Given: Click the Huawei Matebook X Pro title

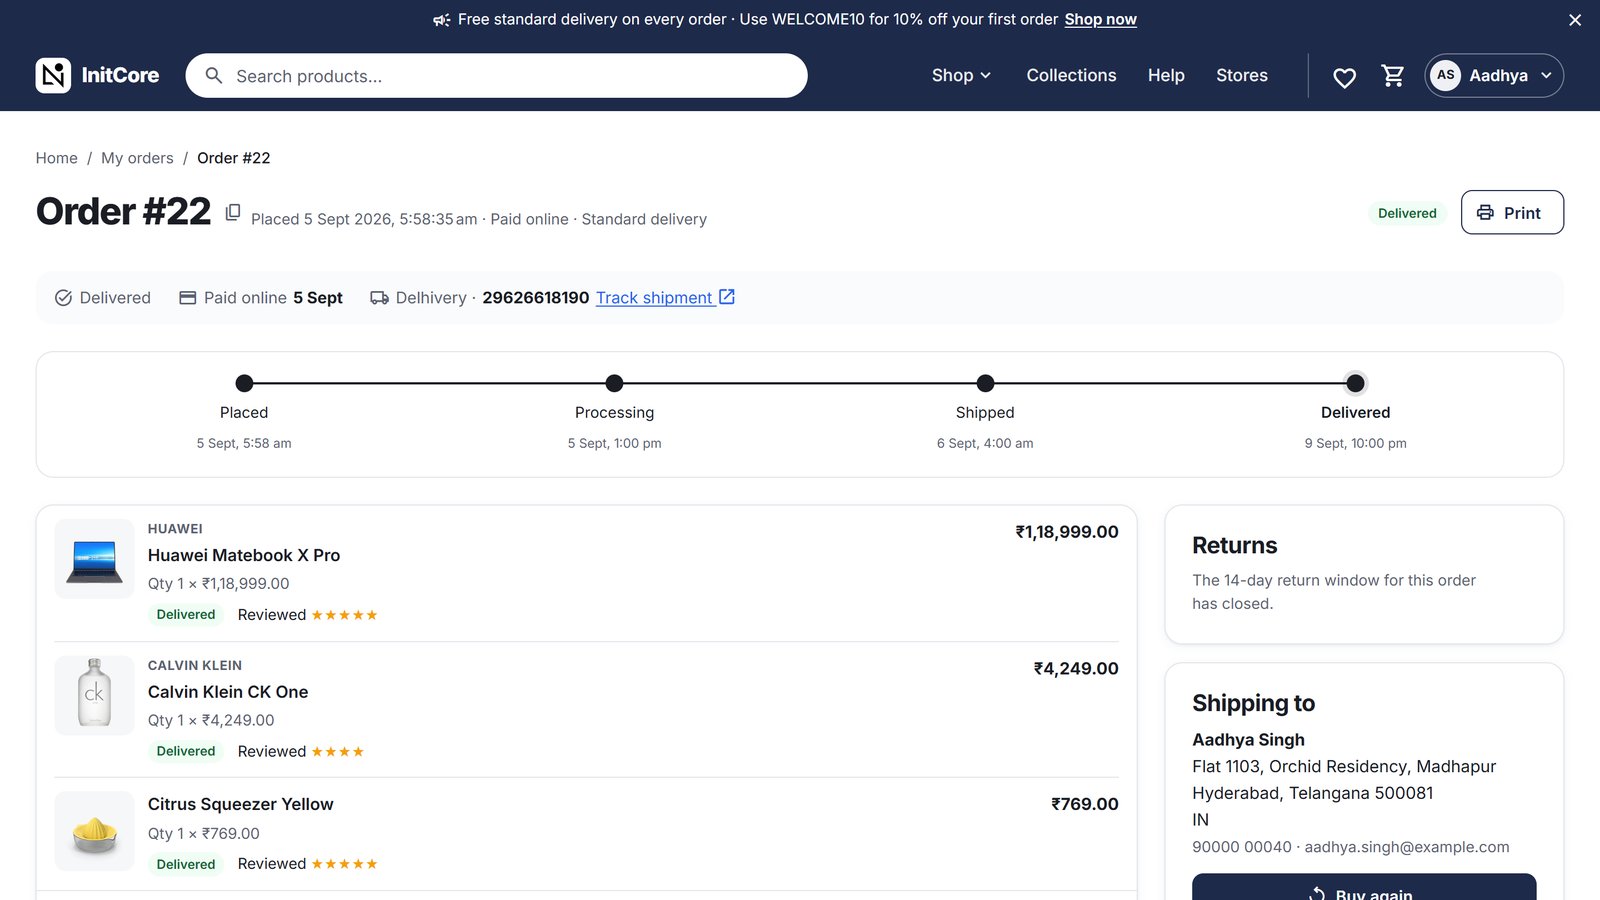Looking at the screenshot, I should (x=244, y=555).
